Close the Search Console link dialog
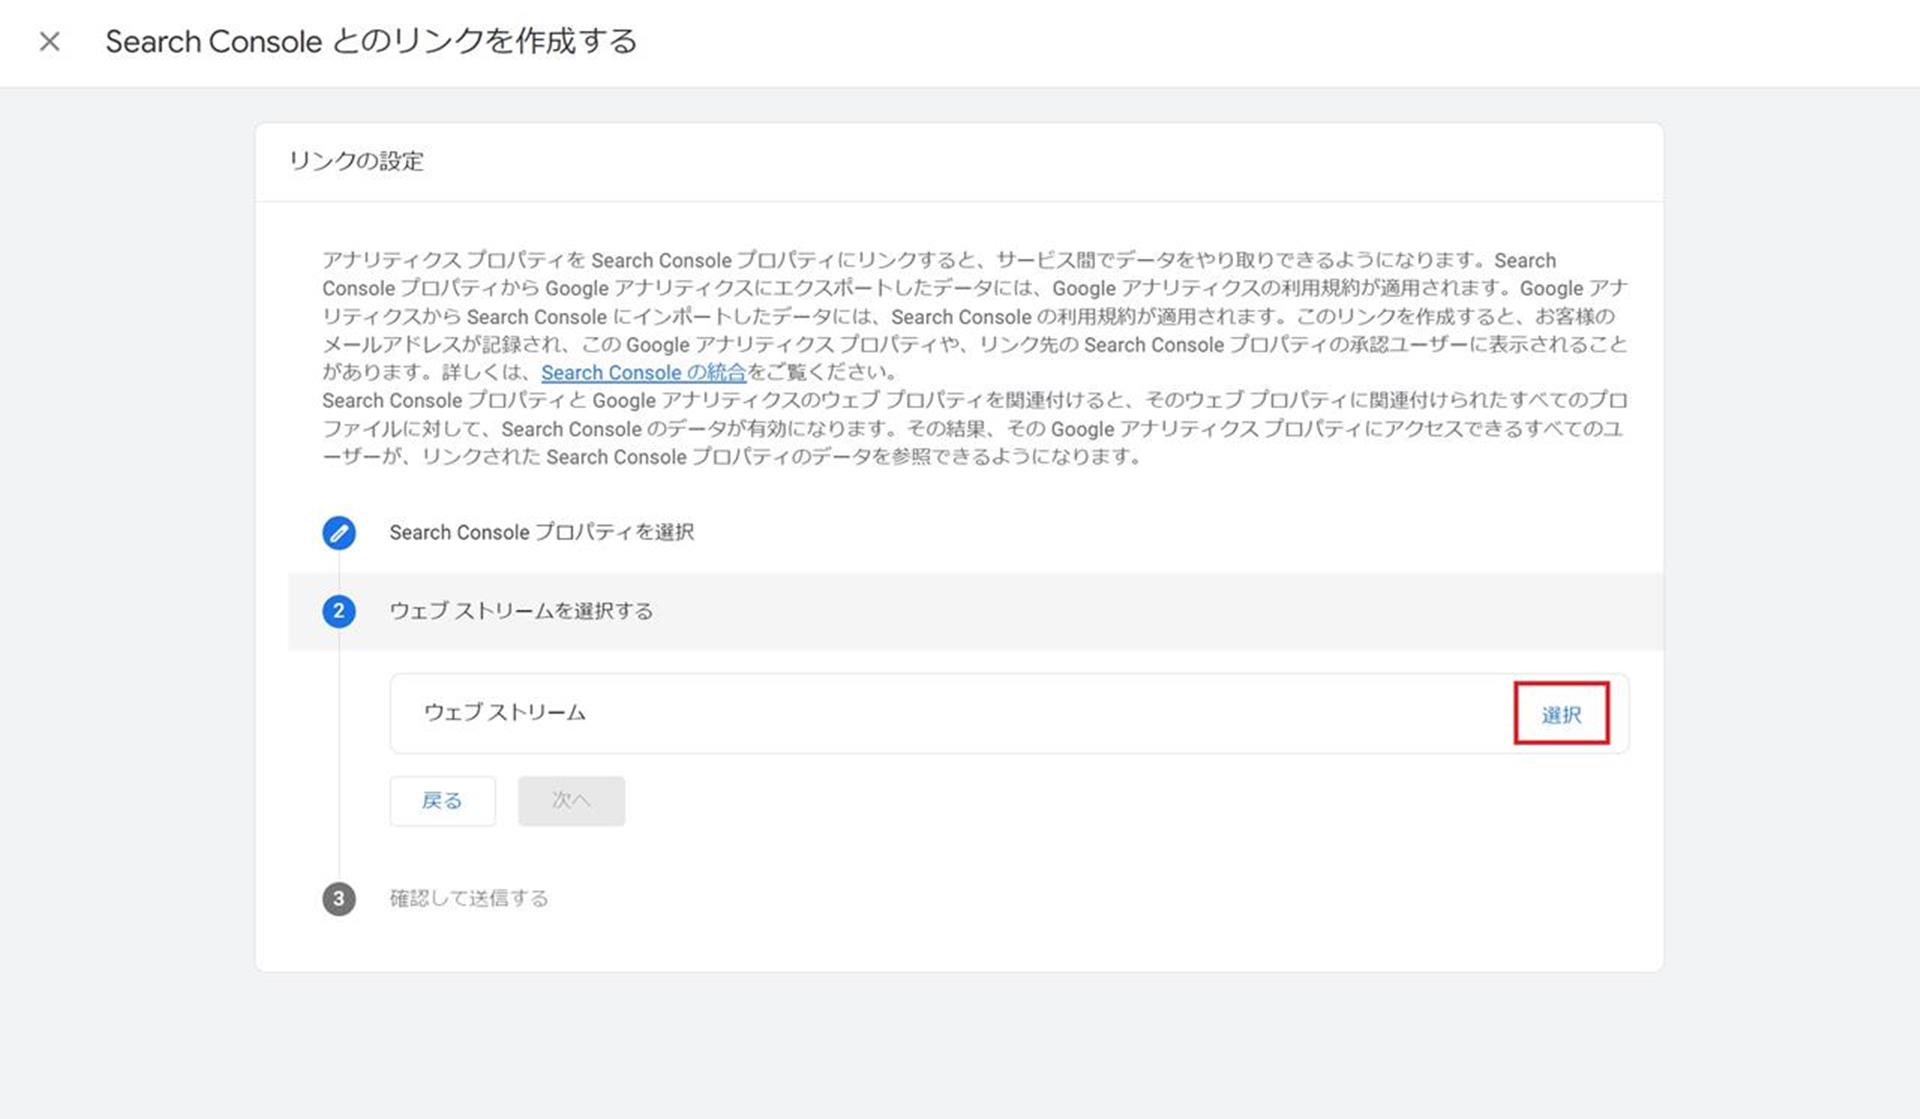 click(49, 42)
